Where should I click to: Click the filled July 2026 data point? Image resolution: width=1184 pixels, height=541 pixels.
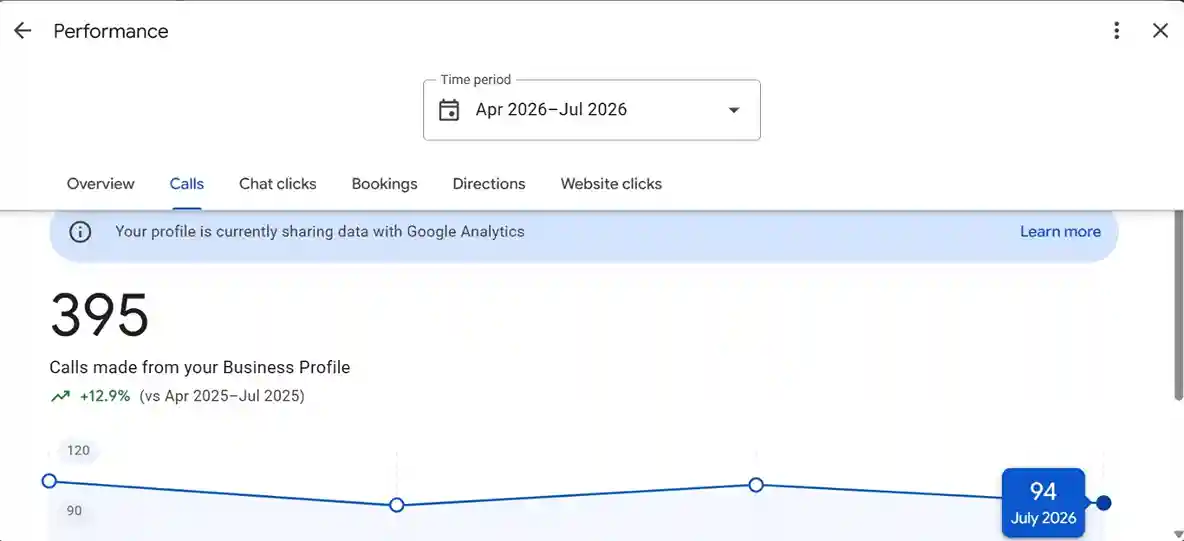click(x=1104, y=503)
